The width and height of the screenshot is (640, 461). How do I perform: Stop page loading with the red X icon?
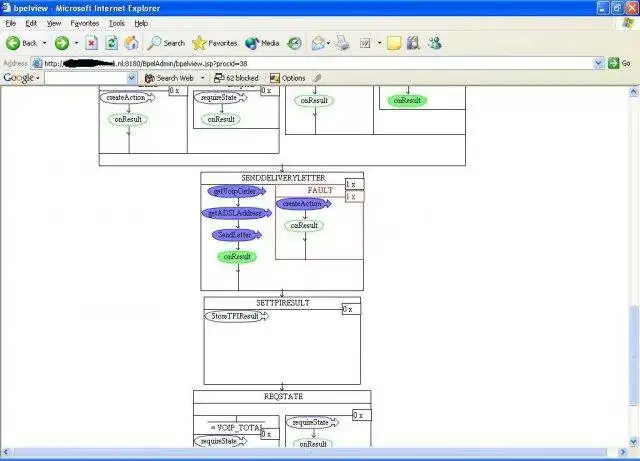tap(92, 43)
